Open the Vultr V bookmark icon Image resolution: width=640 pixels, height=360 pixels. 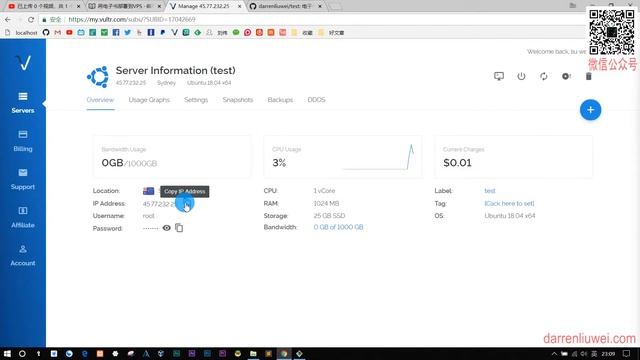(174, 32)
